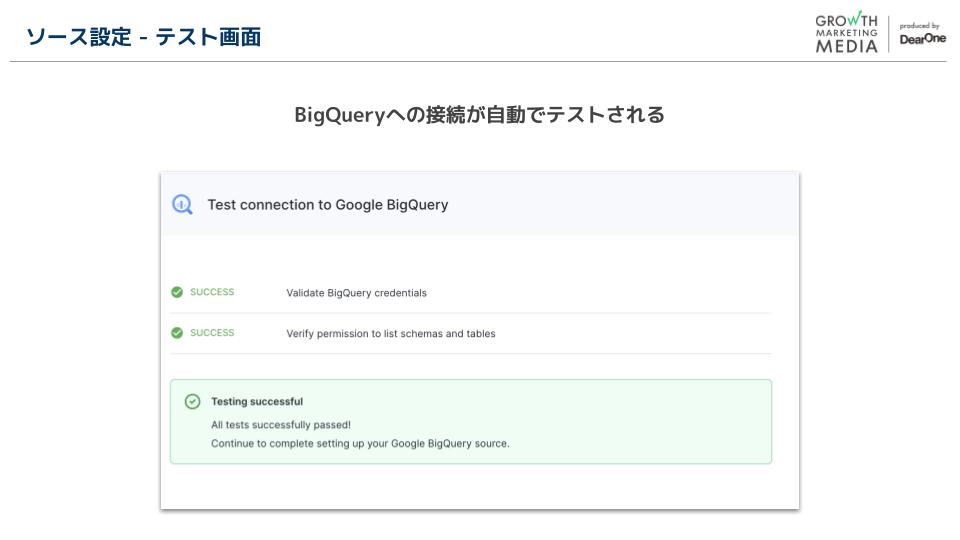Click the SUCCESS label for Verify permission row
The image size is (960, 540).
212,332
